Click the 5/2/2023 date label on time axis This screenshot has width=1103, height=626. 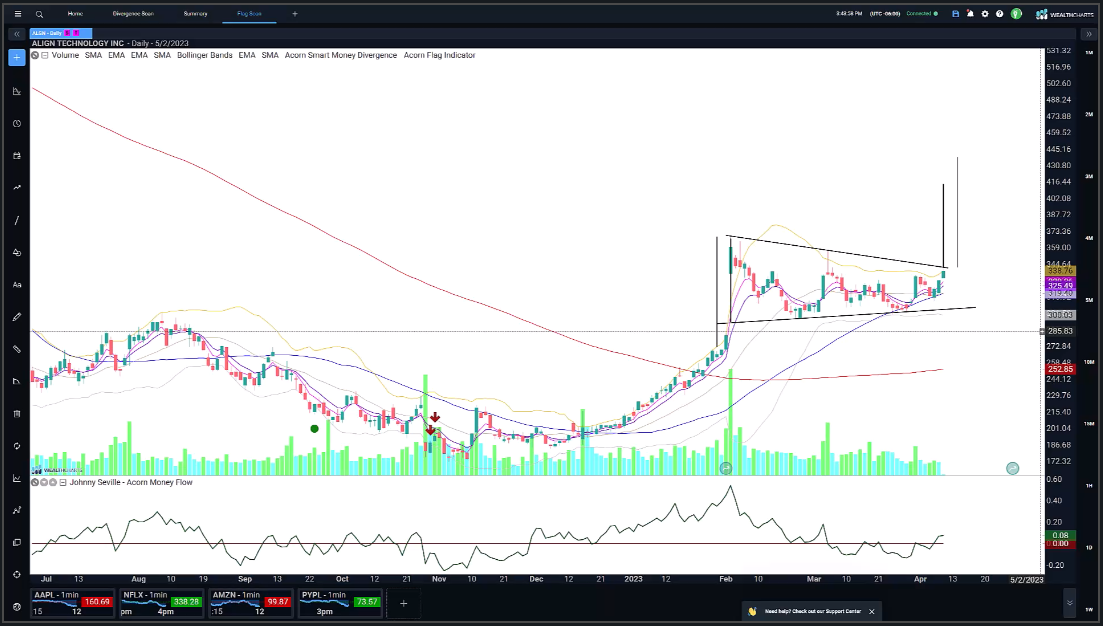[1026, 580]
